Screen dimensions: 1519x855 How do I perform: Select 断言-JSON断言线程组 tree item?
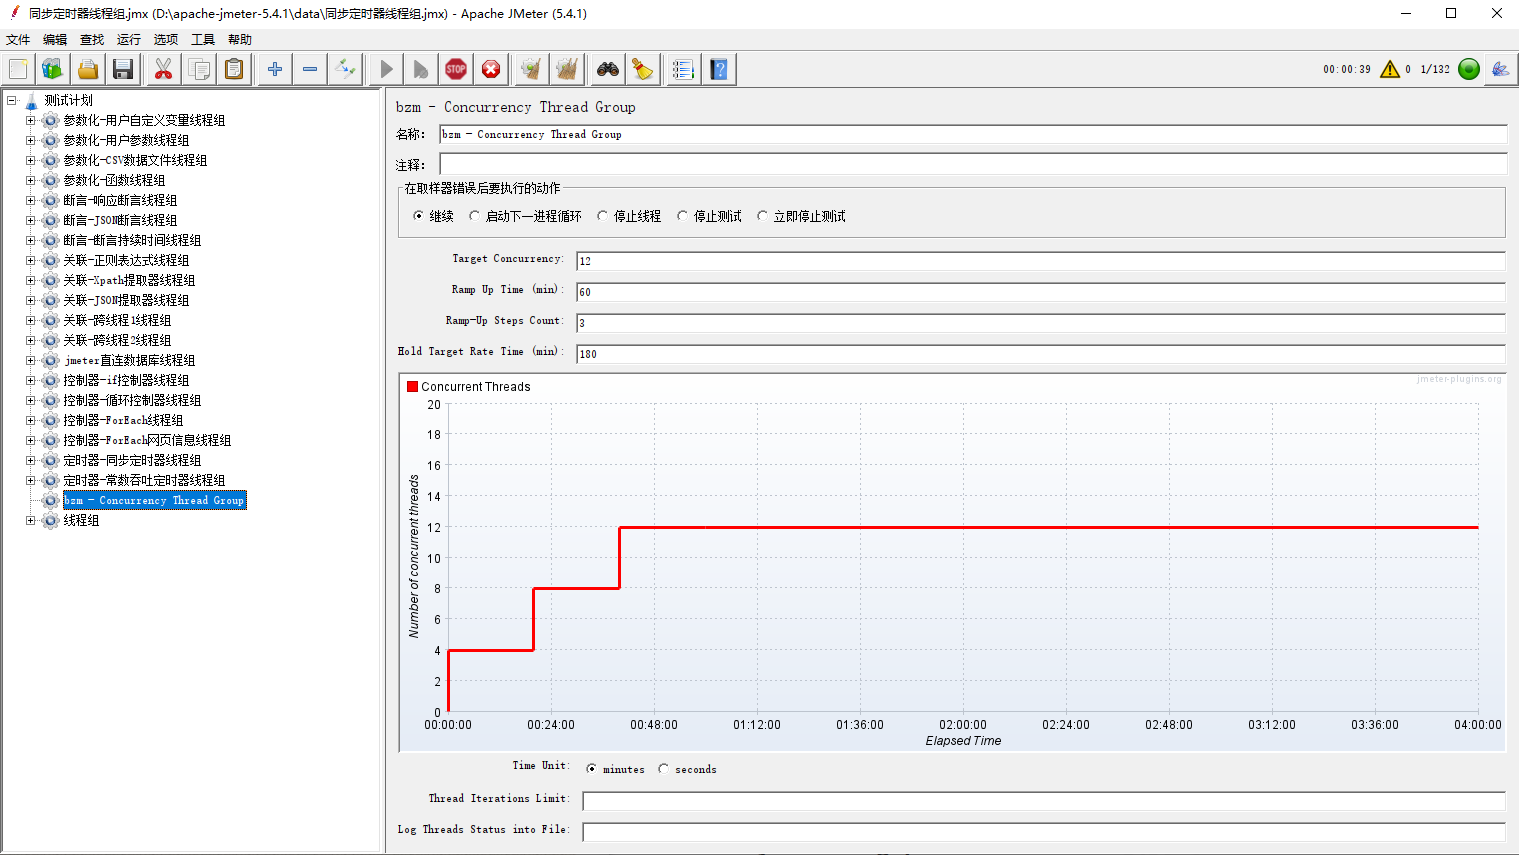[x=120, y=220]
